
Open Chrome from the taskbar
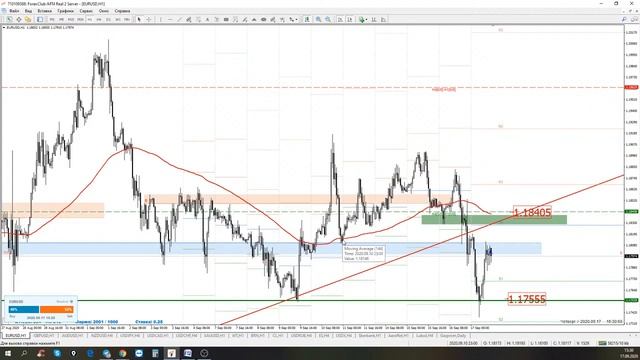point(122,353)
